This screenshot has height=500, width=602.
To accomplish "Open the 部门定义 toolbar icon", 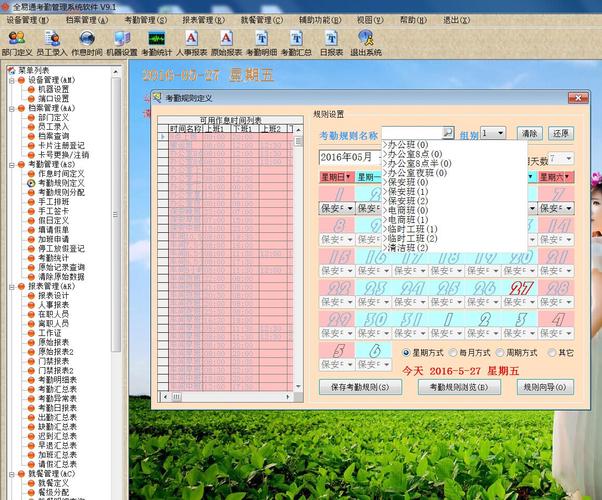I will point(17,43).
